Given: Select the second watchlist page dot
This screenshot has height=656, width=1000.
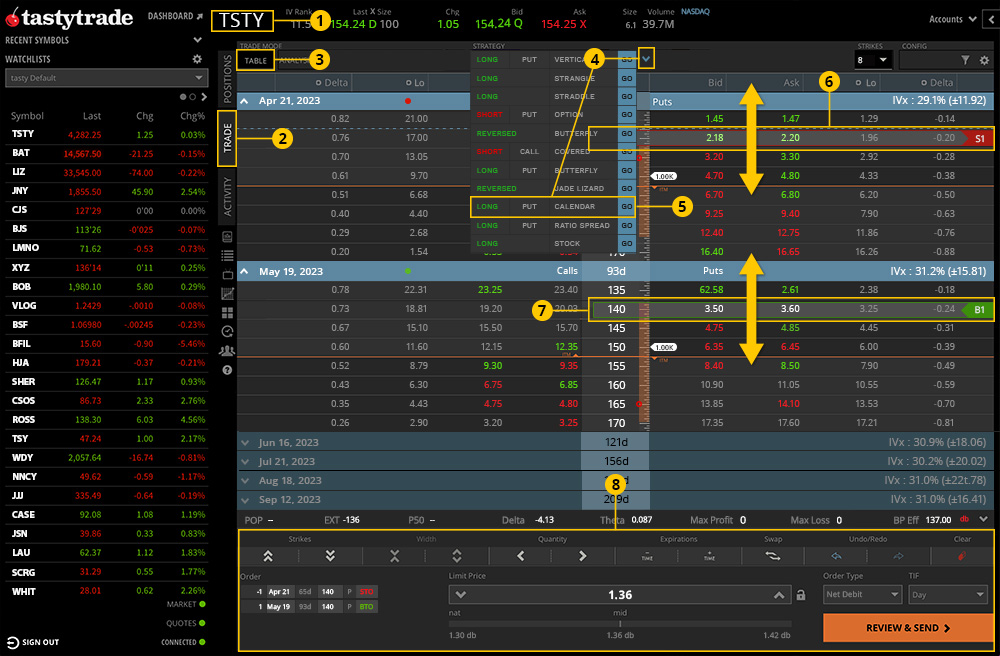Looking at the screenshot, I should point(193,97).
